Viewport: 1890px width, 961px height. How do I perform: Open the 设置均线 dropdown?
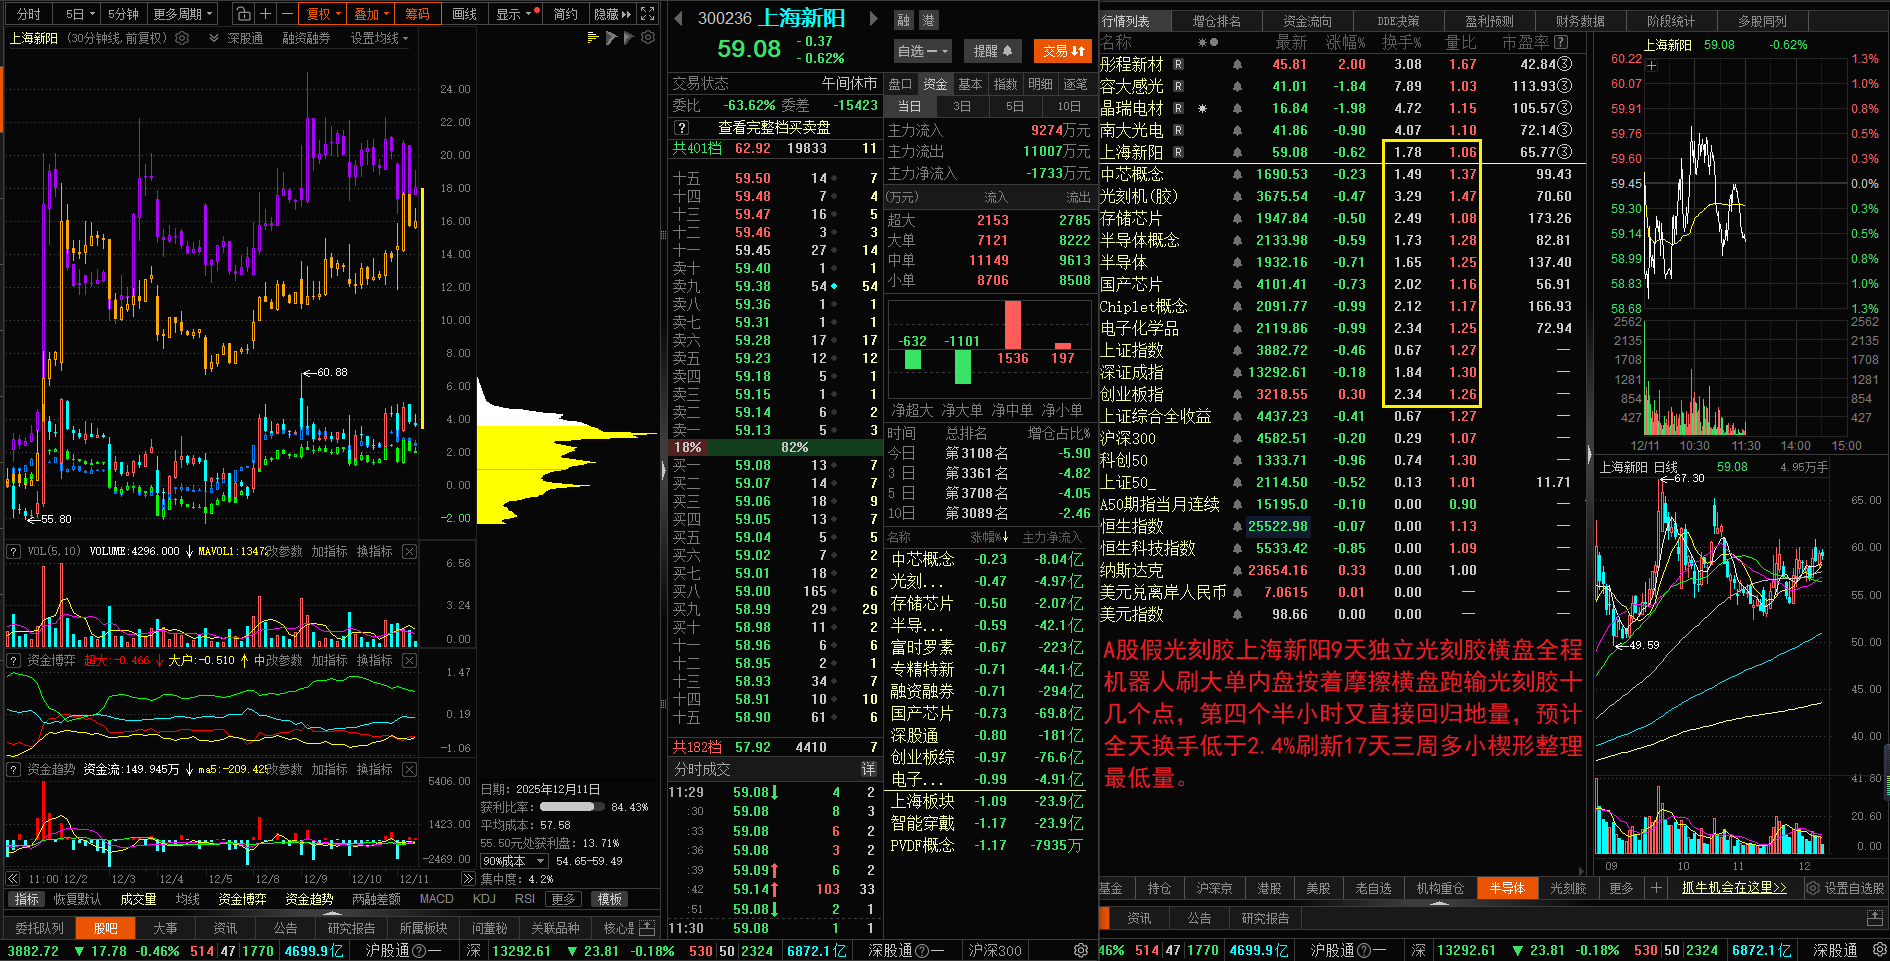tap(379, 38)
